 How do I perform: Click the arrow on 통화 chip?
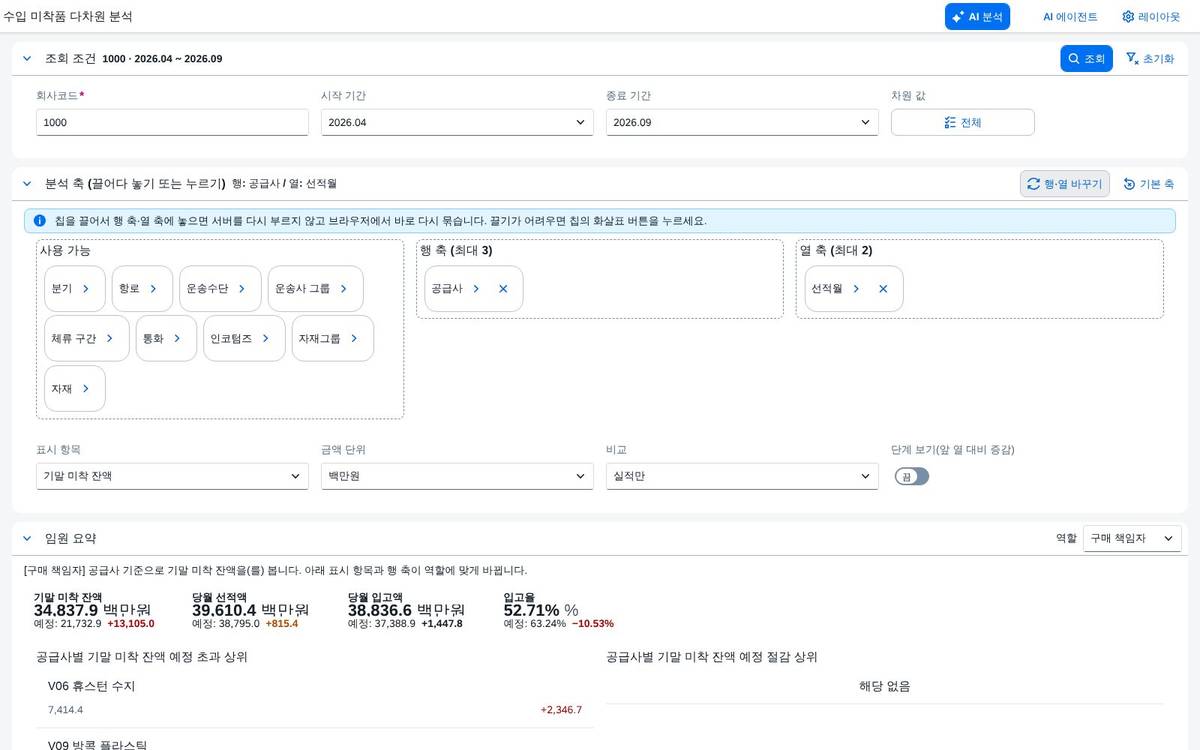point(177,338)
